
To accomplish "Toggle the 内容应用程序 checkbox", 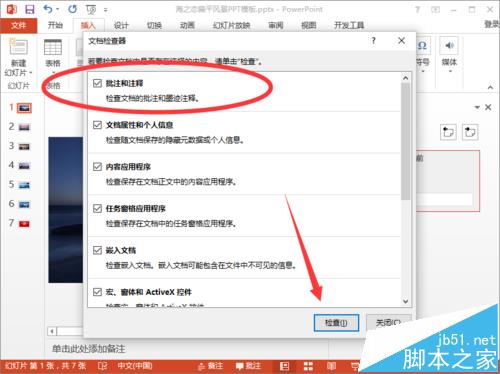I will pos(97,167).
